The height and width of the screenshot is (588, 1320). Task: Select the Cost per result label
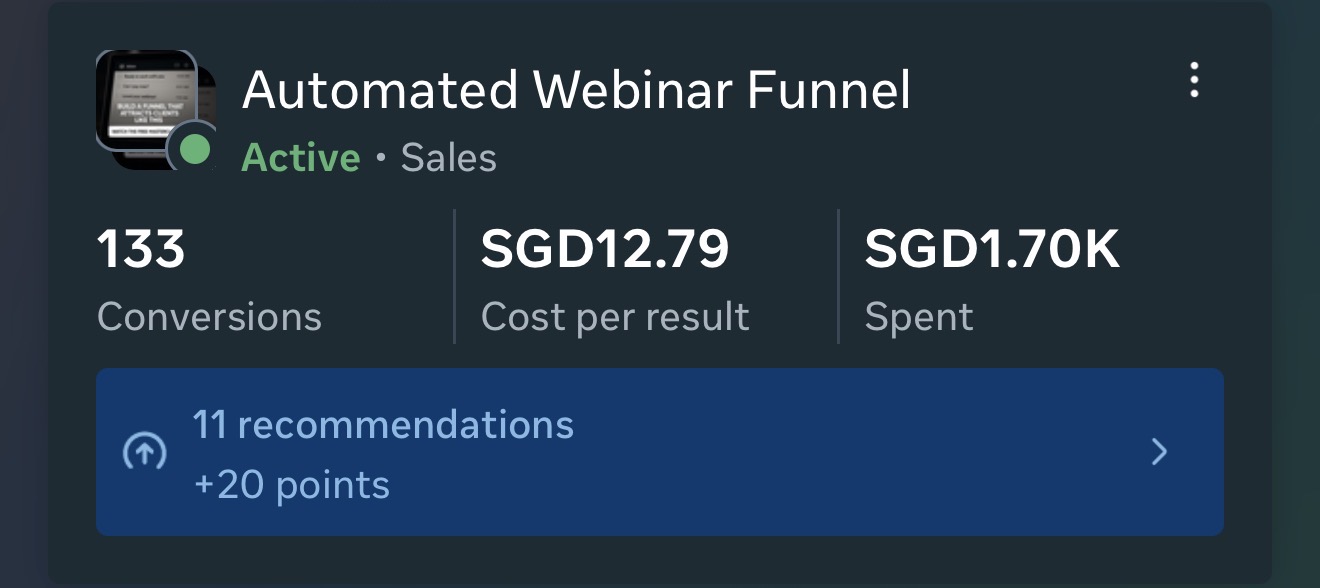click(x=615, y=317)
